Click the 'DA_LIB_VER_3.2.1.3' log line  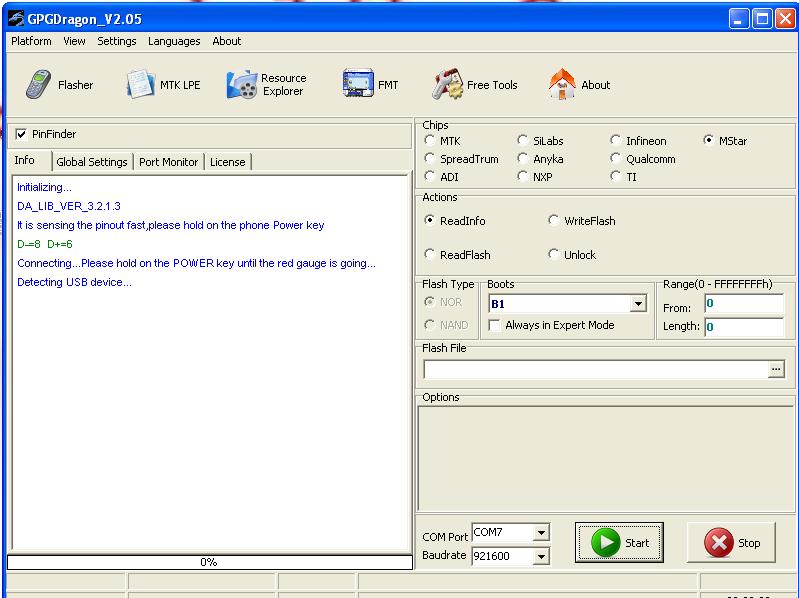tap(69, 206)
